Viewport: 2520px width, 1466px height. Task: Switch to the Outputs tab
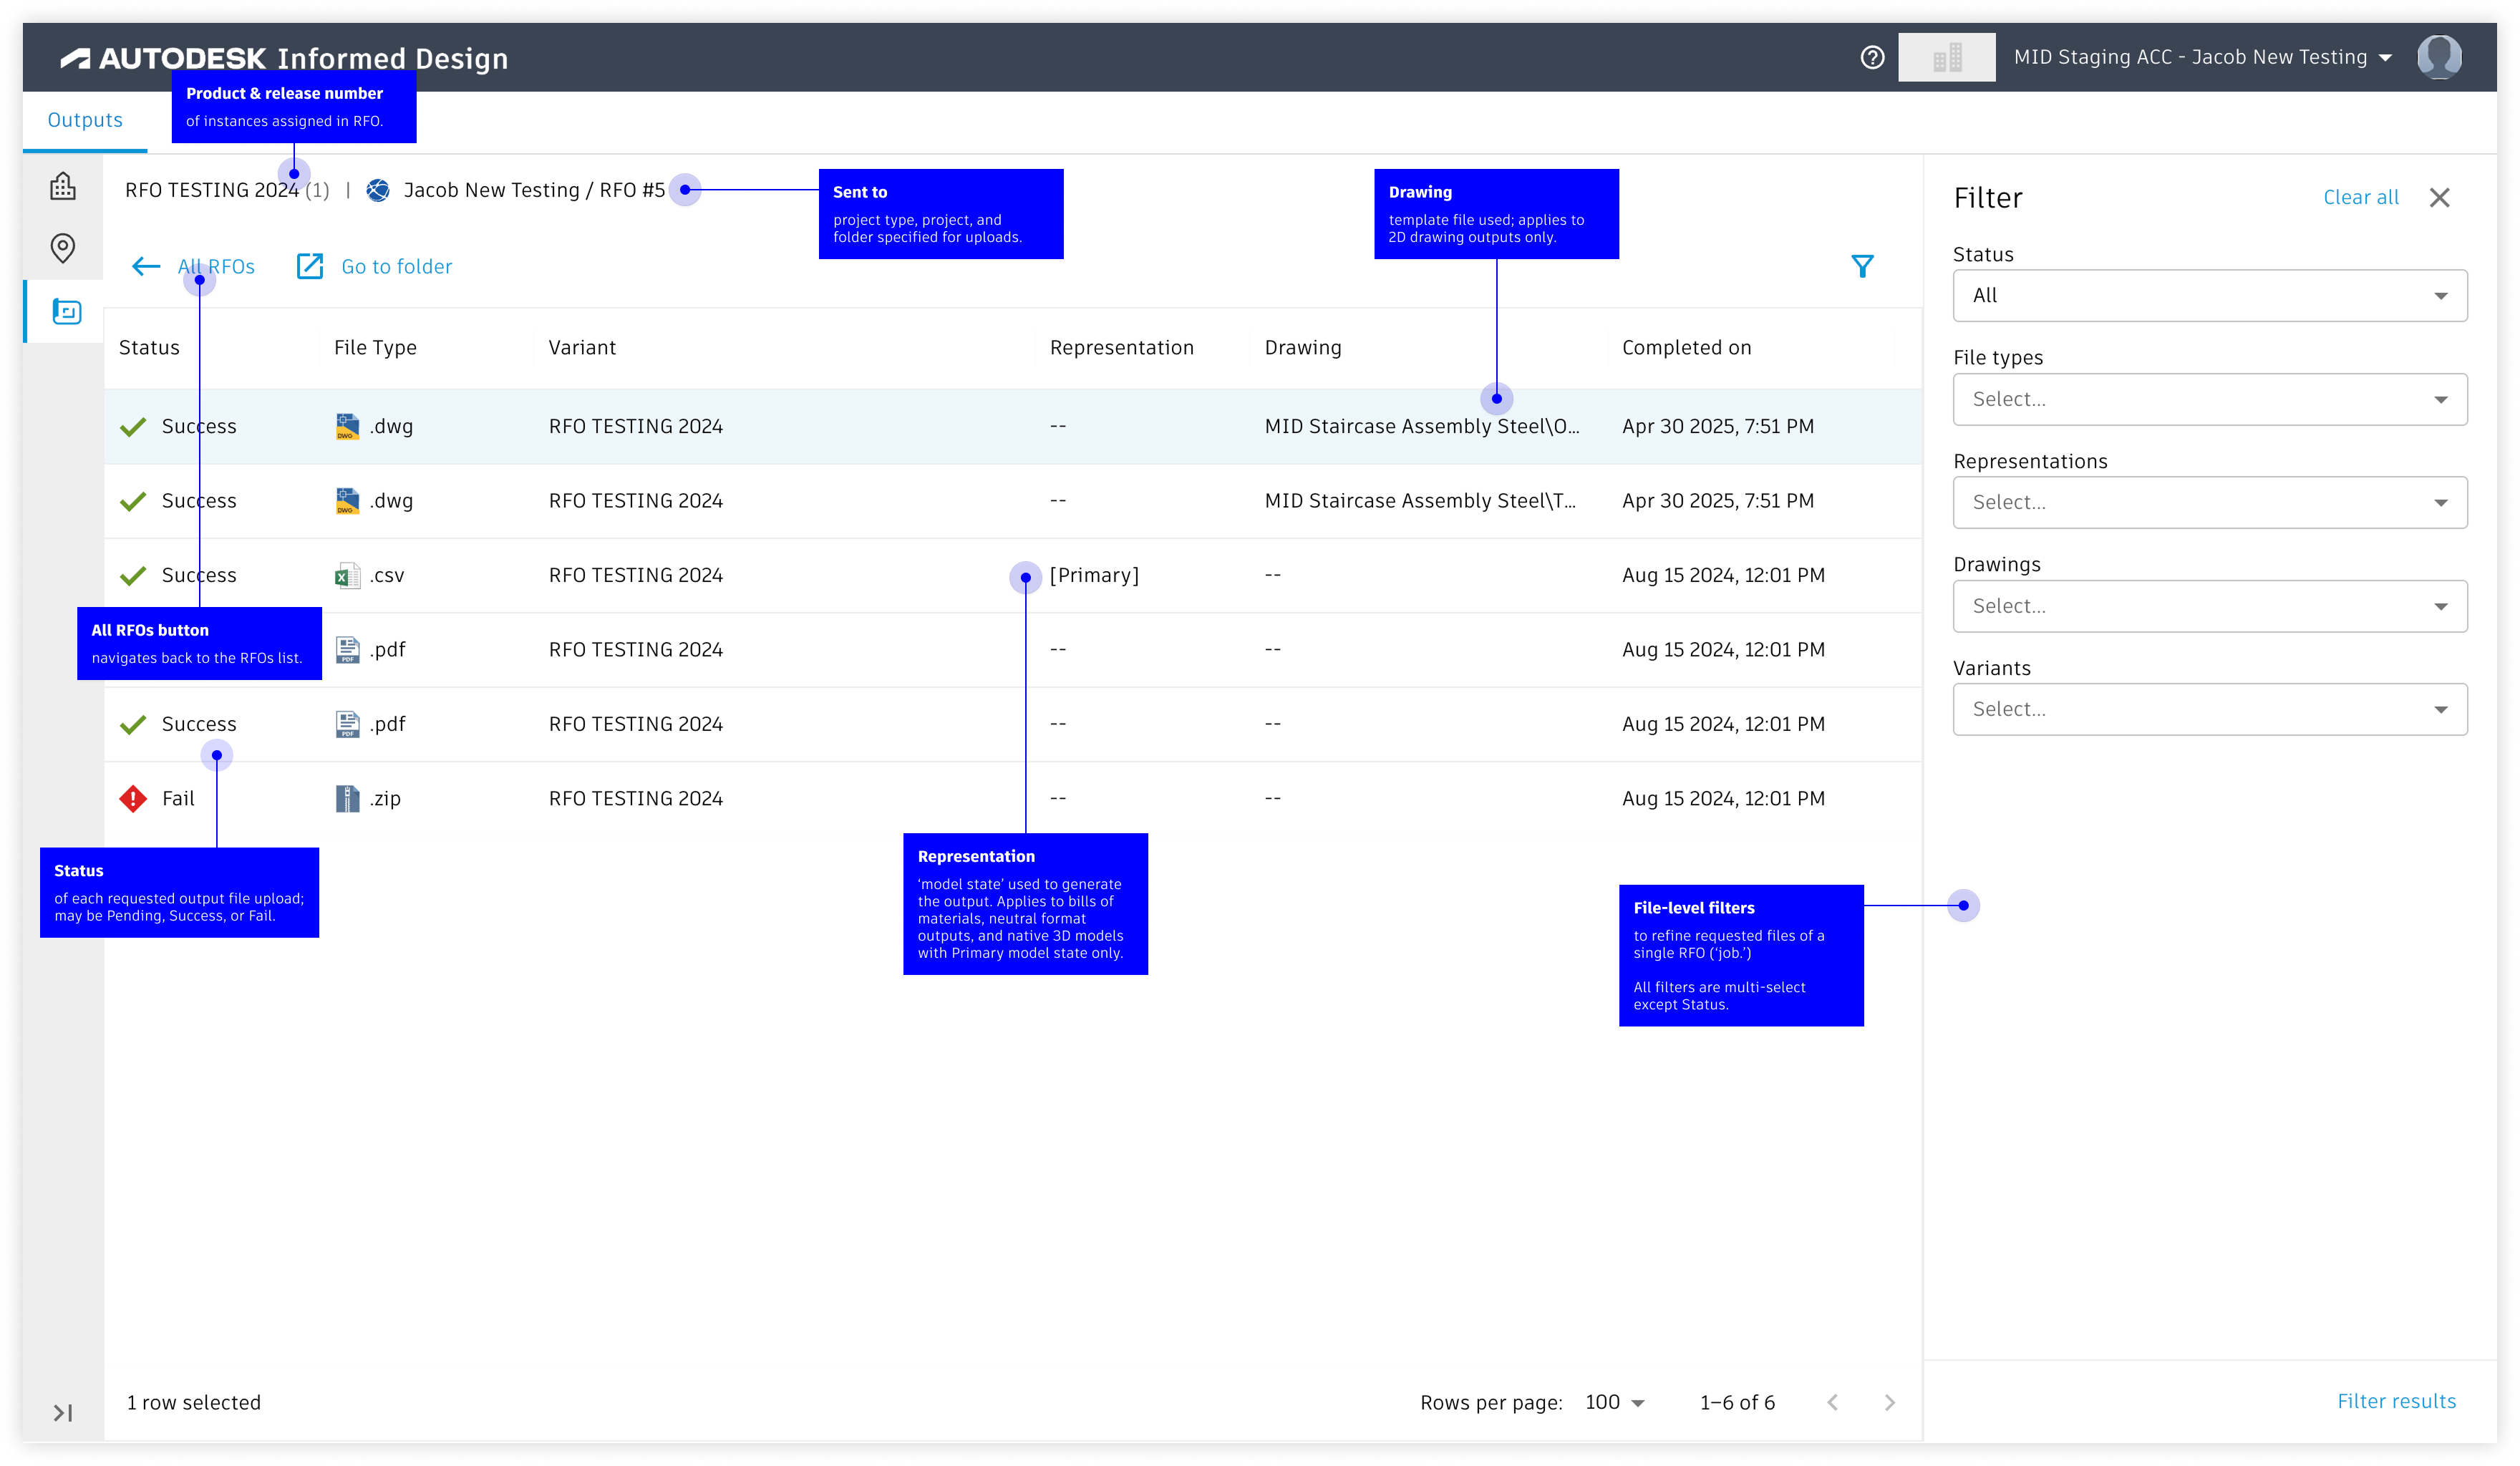(85, 120)
